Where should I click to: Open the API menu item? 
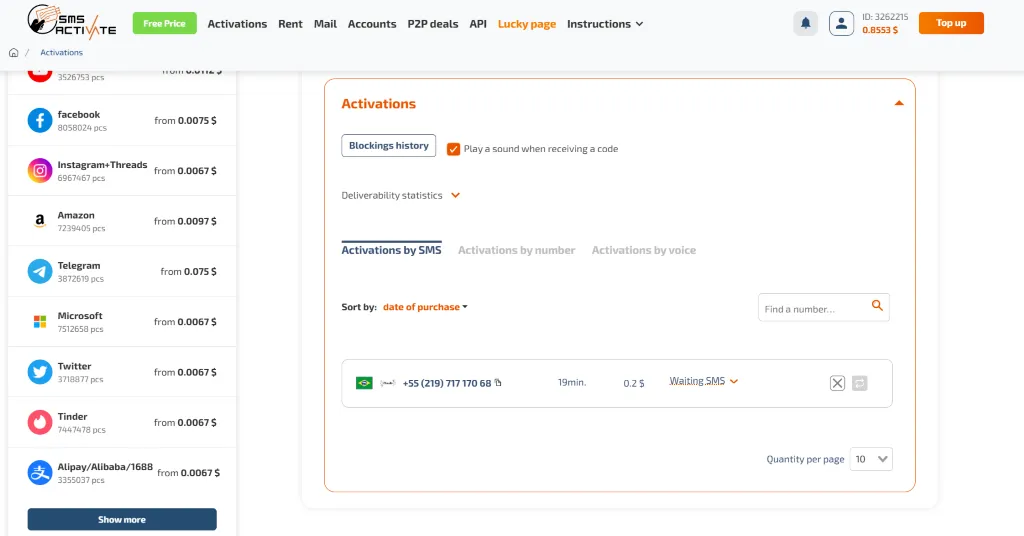[478, 24]
